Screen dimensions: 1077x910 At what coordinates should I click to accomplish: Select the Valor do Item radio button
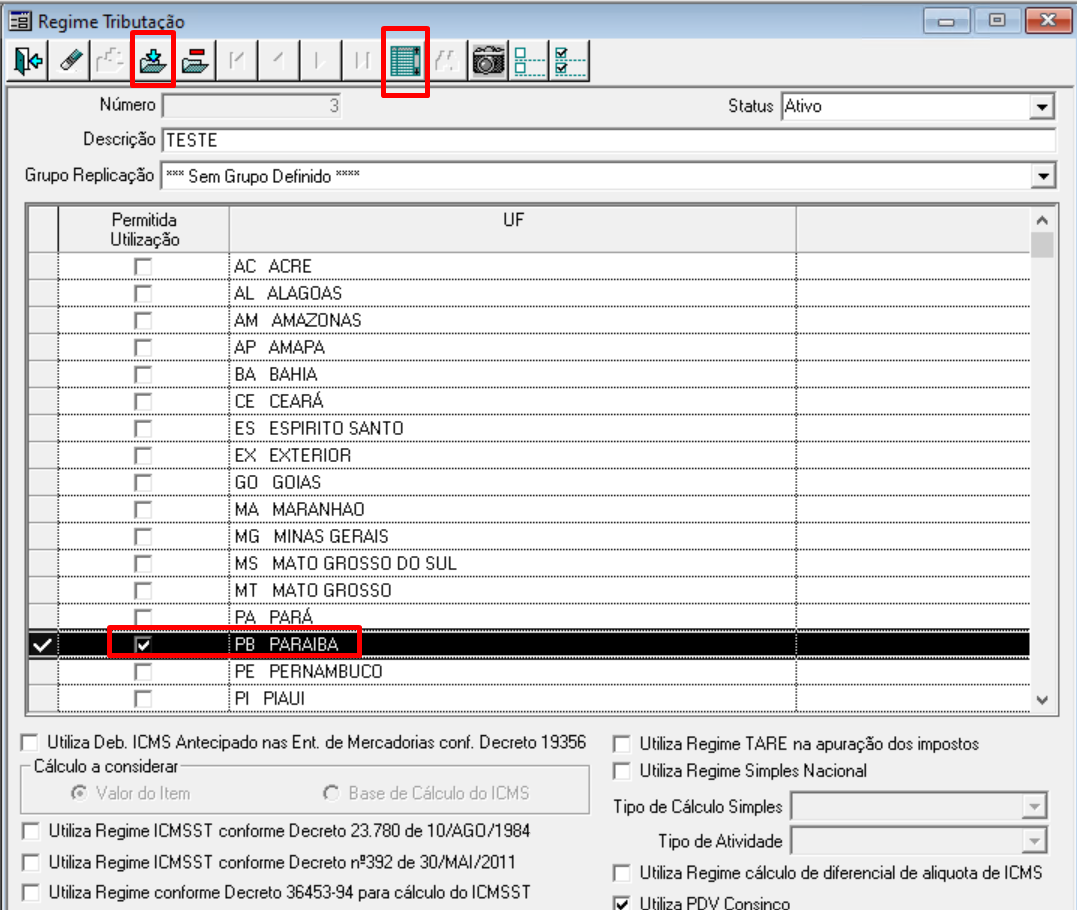click(80, 793)
